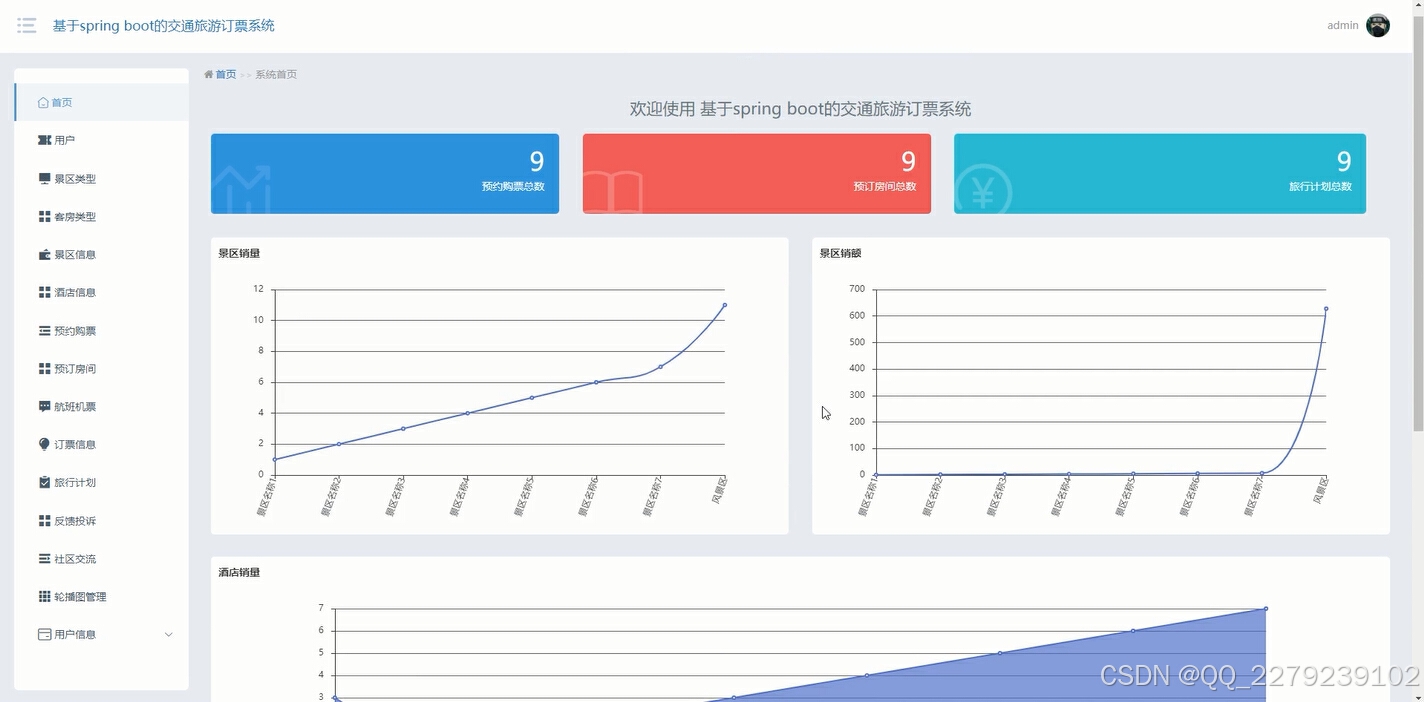
Task: Open the admin avatar picture
Action: pyautogui.click(x=1378, y=26)
